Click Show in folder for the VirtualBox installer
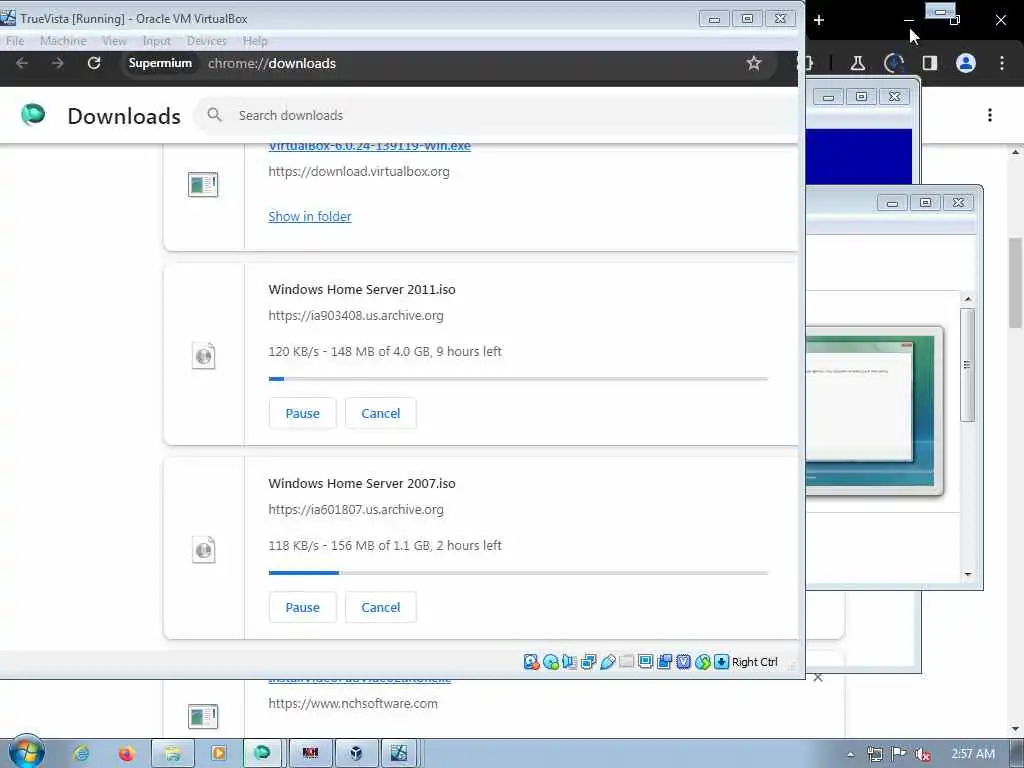Image resolution: width=1024 pixels, height=768 pixels. [310, 216]
